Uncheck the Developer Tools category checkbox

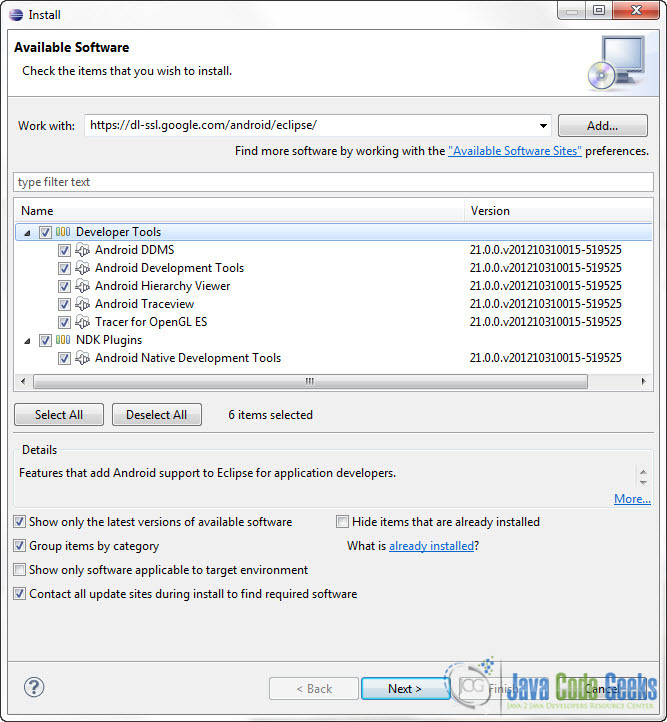[45, 233]
